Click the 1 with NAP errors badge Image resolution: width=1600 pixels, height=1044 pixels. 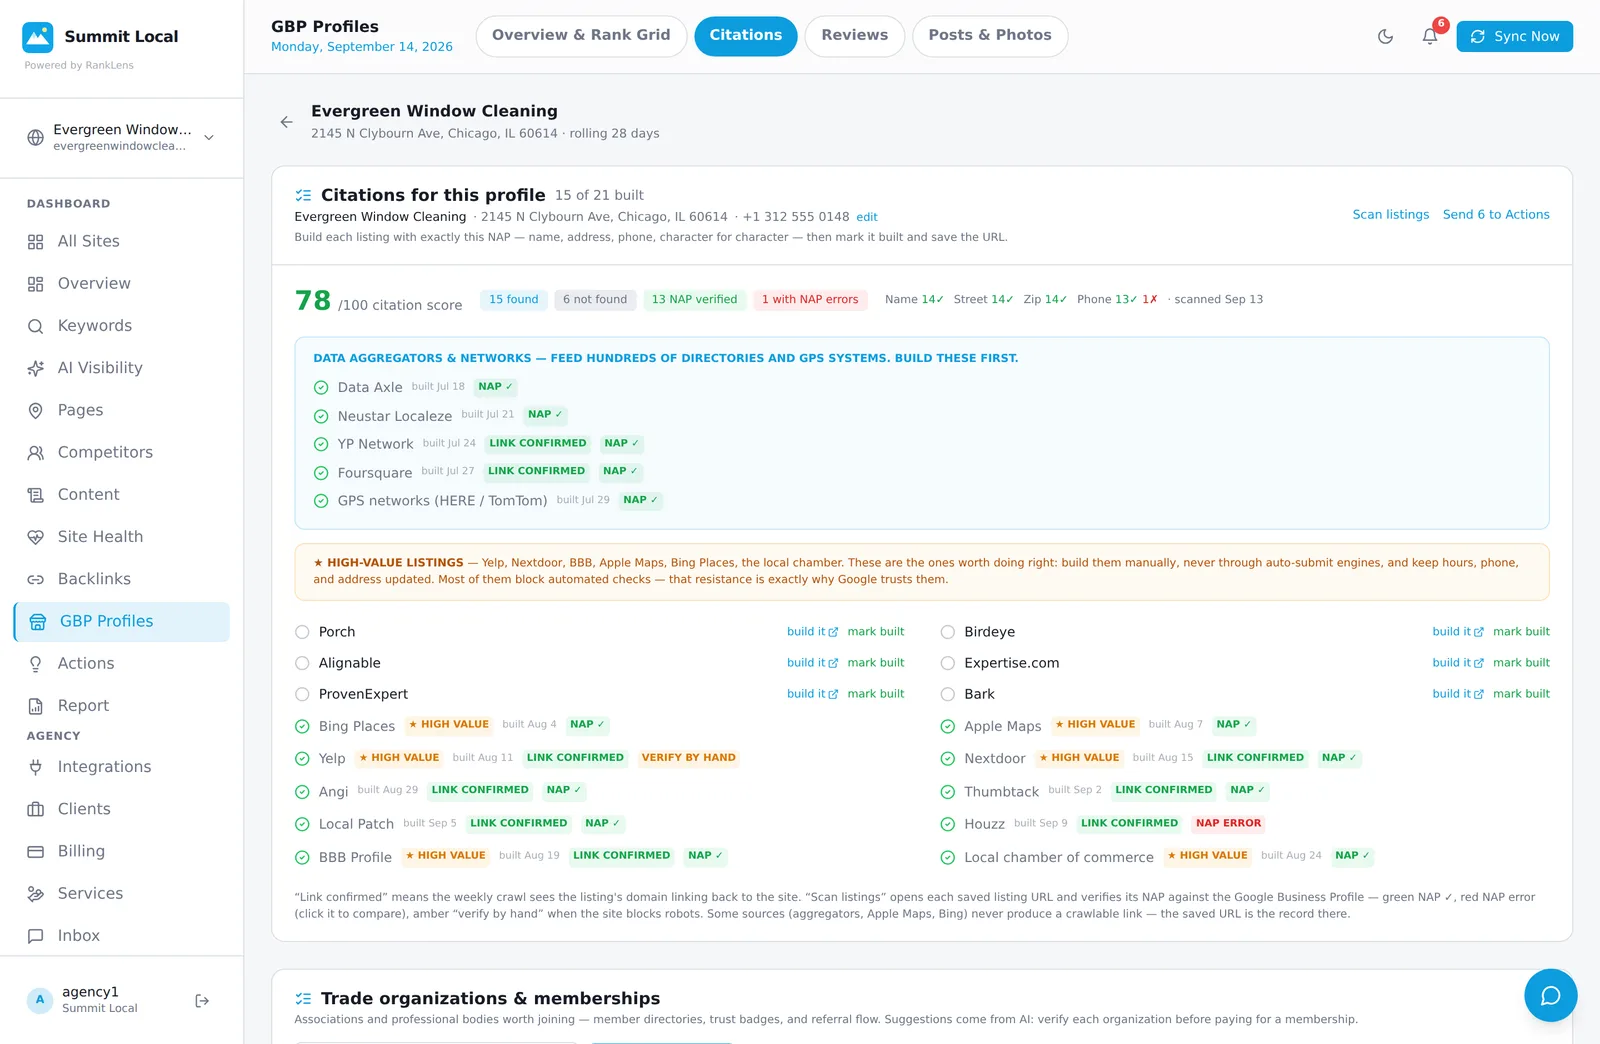pyautogui.click(x=810, y=300)
